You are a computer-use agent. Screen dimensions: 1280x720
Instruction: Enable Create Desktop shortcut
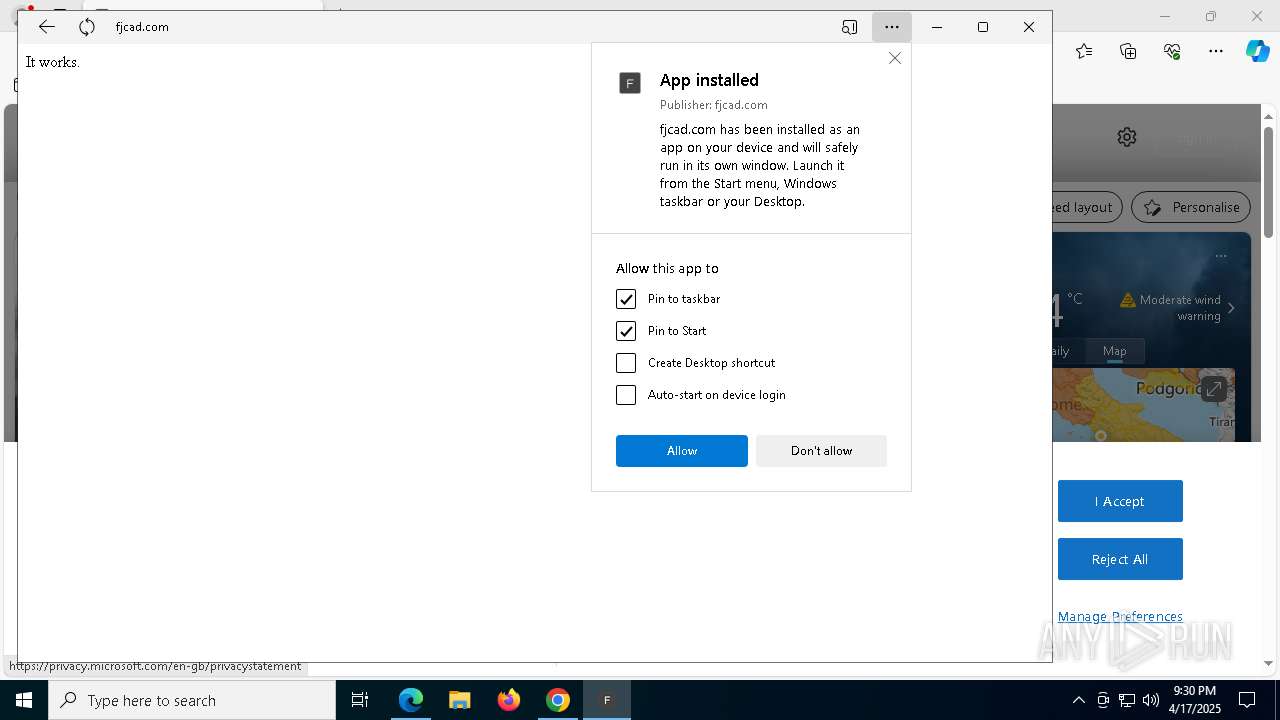626,363
